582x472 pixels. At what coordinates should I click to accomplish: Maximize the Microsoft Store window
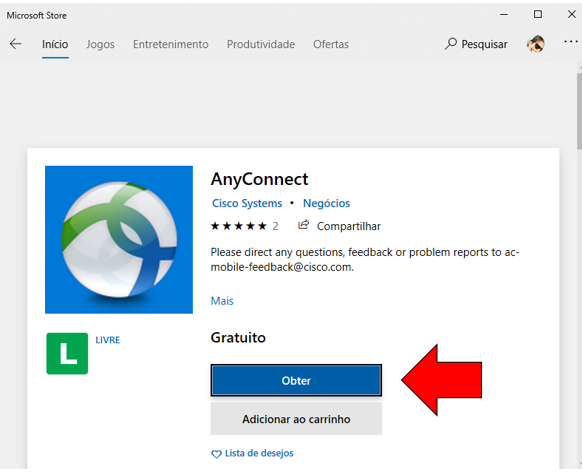(537, 14)
